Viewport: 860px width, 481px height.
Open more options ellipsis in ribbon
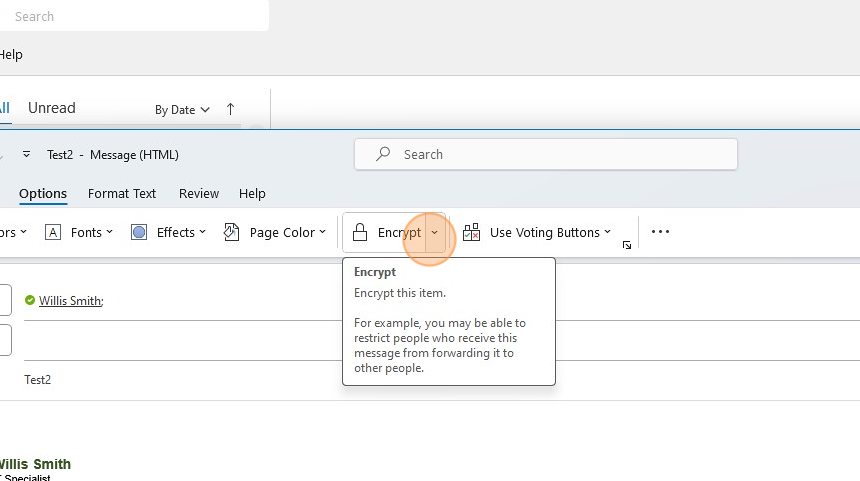tap(660, 231)
